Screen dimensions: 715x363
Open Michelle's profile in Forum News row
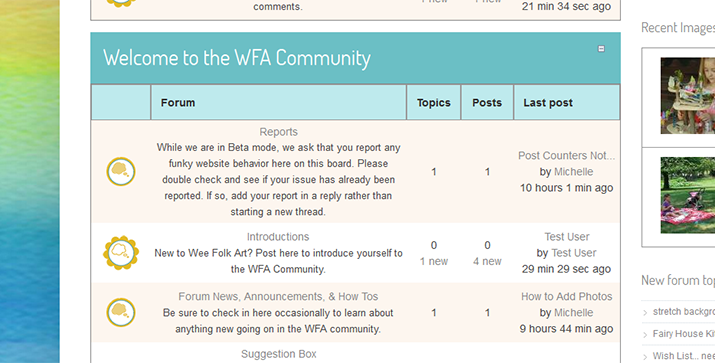pyautogui.click(x=573, y=312)
